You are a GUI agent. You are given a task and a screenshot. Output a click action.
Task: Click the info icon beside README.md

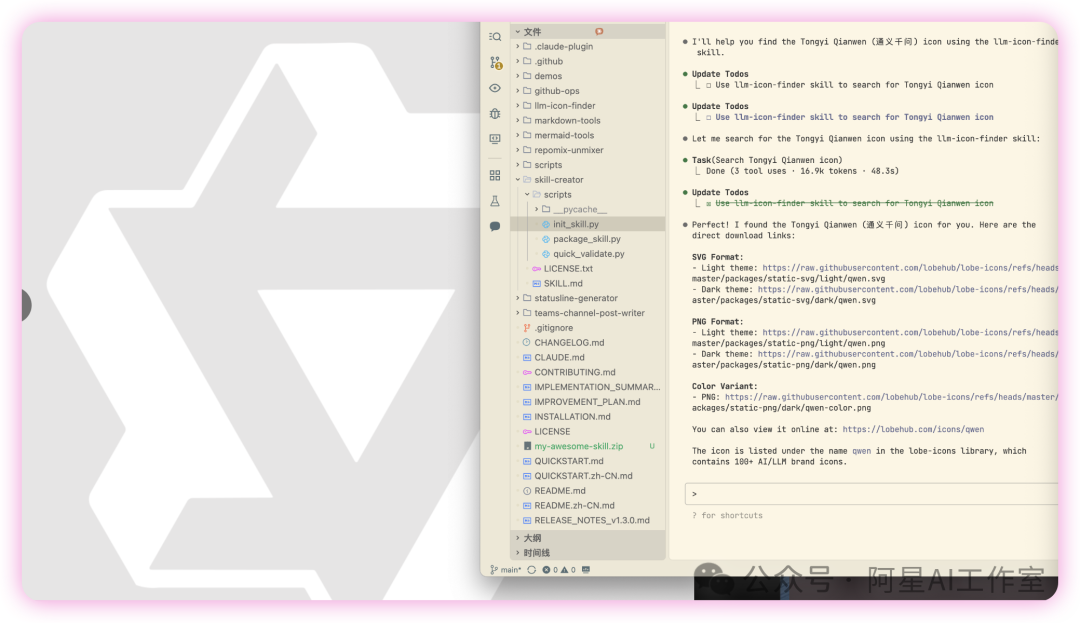point(527,491)
